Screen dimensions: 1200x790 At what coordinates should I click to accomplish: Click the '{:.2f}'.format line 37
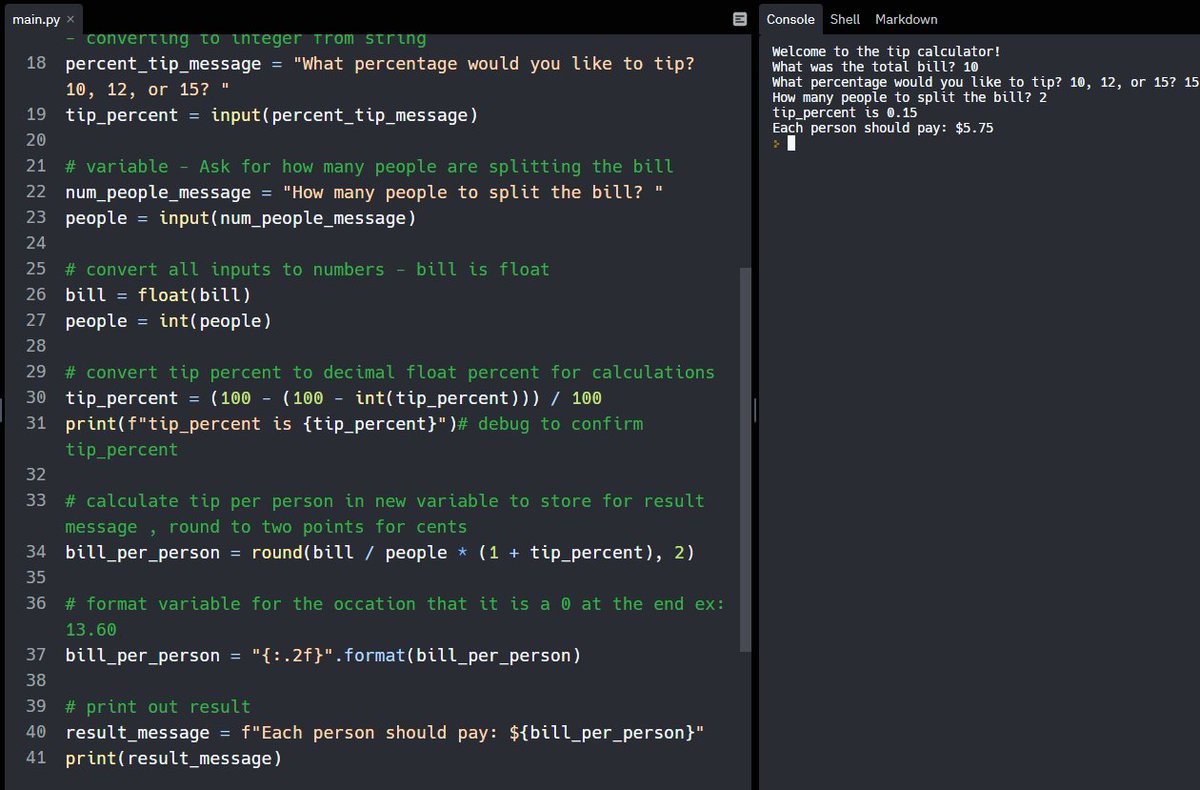click(x=323, y=656)
